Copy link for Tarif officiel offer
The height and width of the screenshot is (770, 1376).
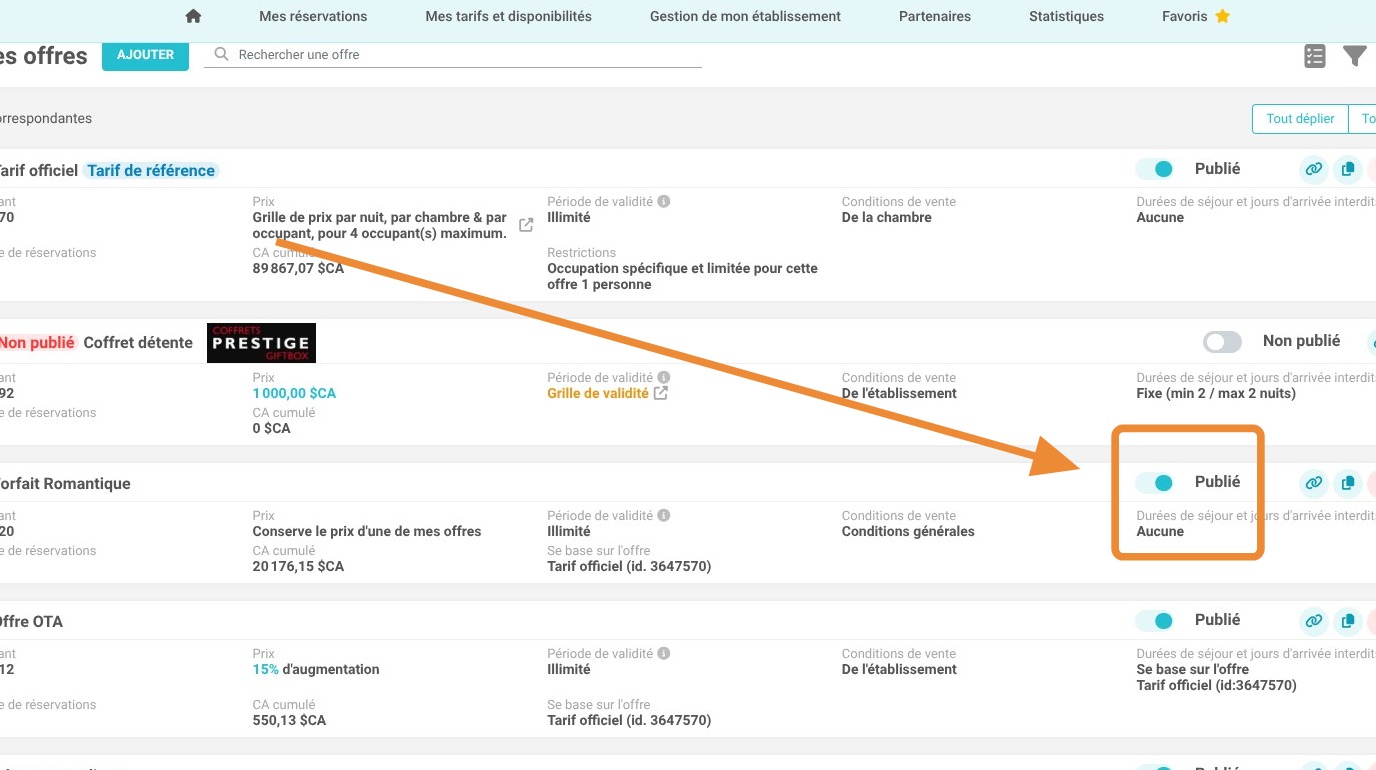(1314, 169)
